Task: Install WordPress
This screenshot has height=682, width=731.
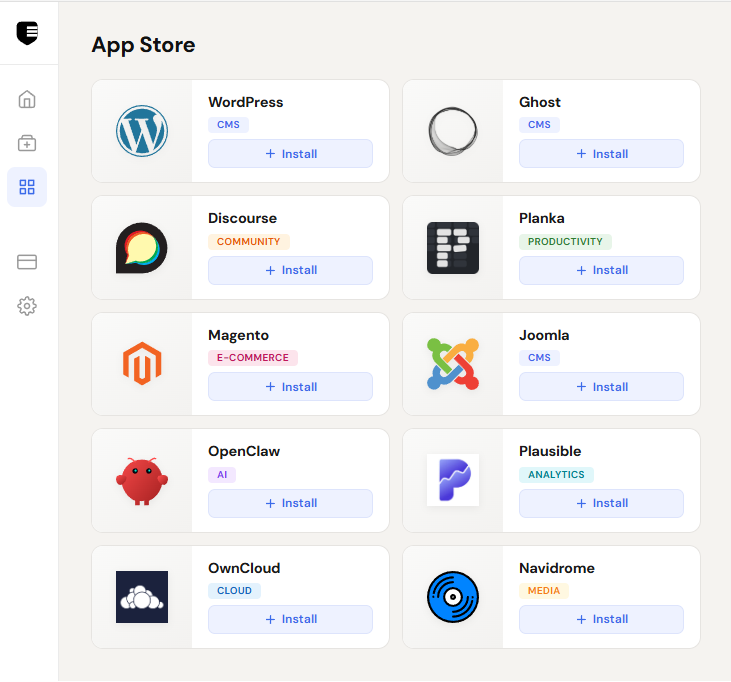Action: [290, 153]
